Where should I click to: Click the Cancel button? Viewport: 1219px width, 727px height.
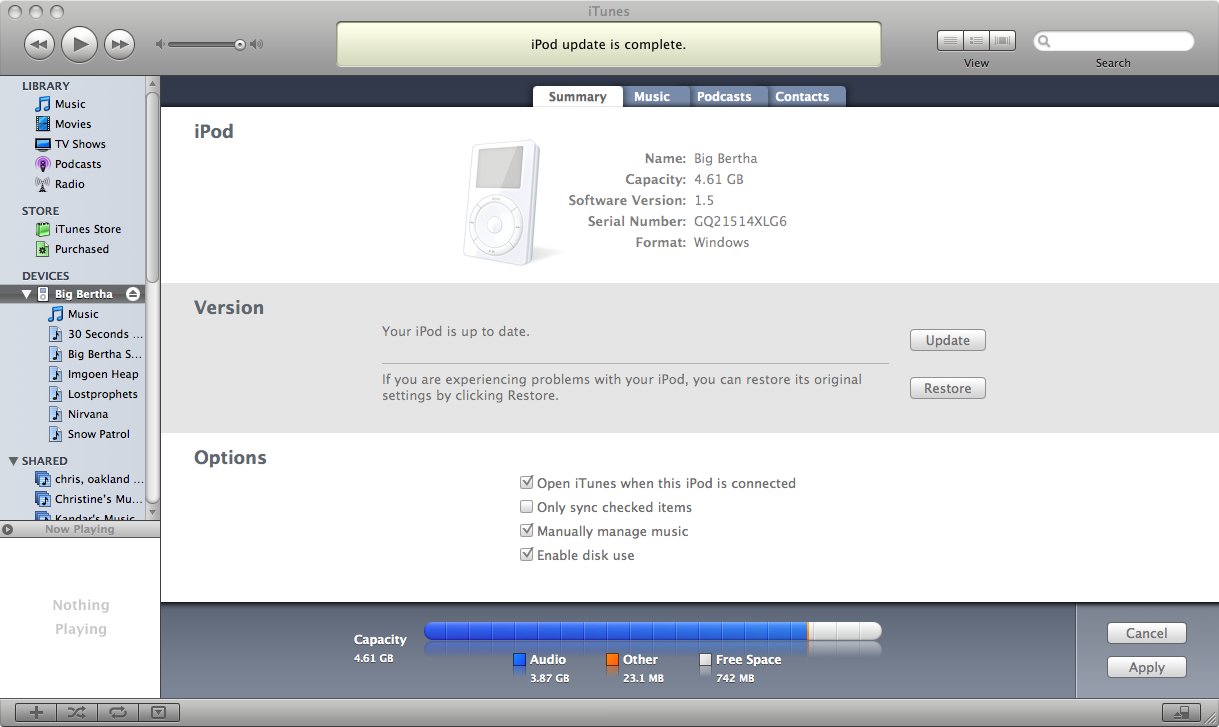coord(1147,633)
